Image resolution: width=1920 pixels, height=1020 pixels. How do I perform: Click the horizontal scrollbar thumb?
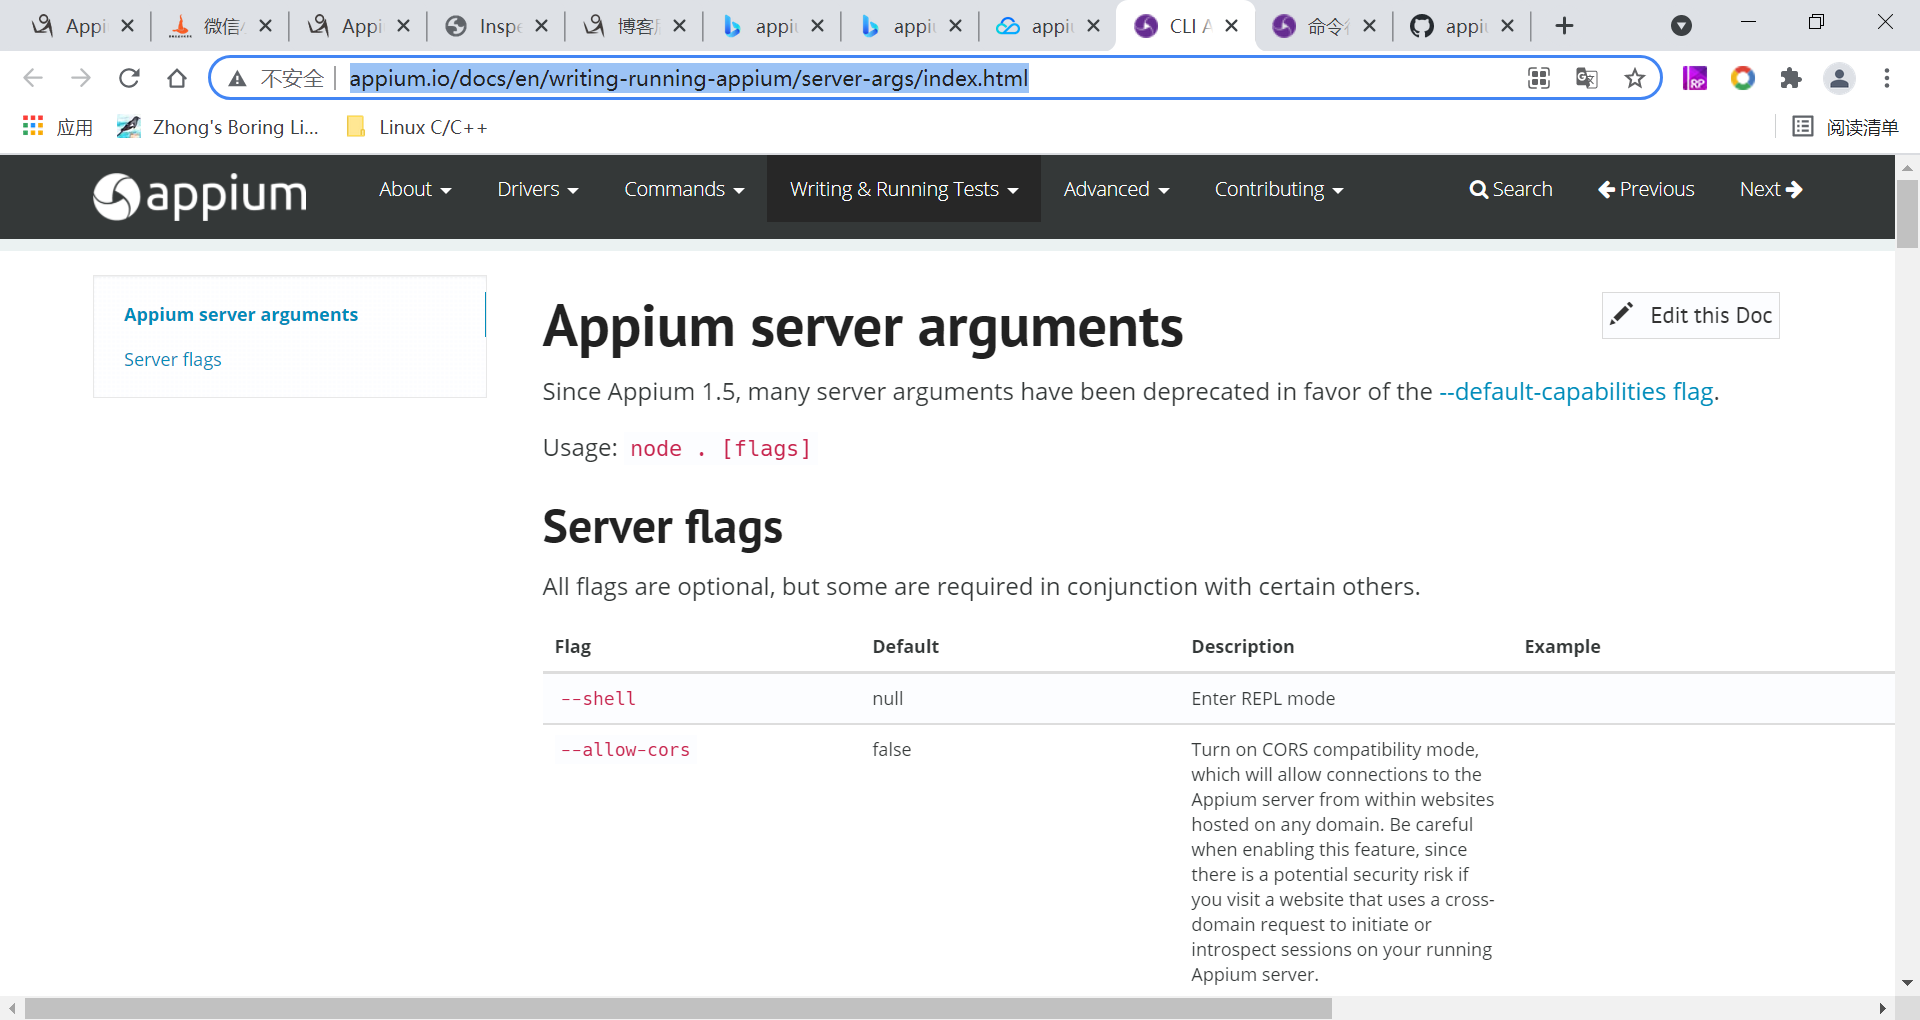coord(678,1009)
